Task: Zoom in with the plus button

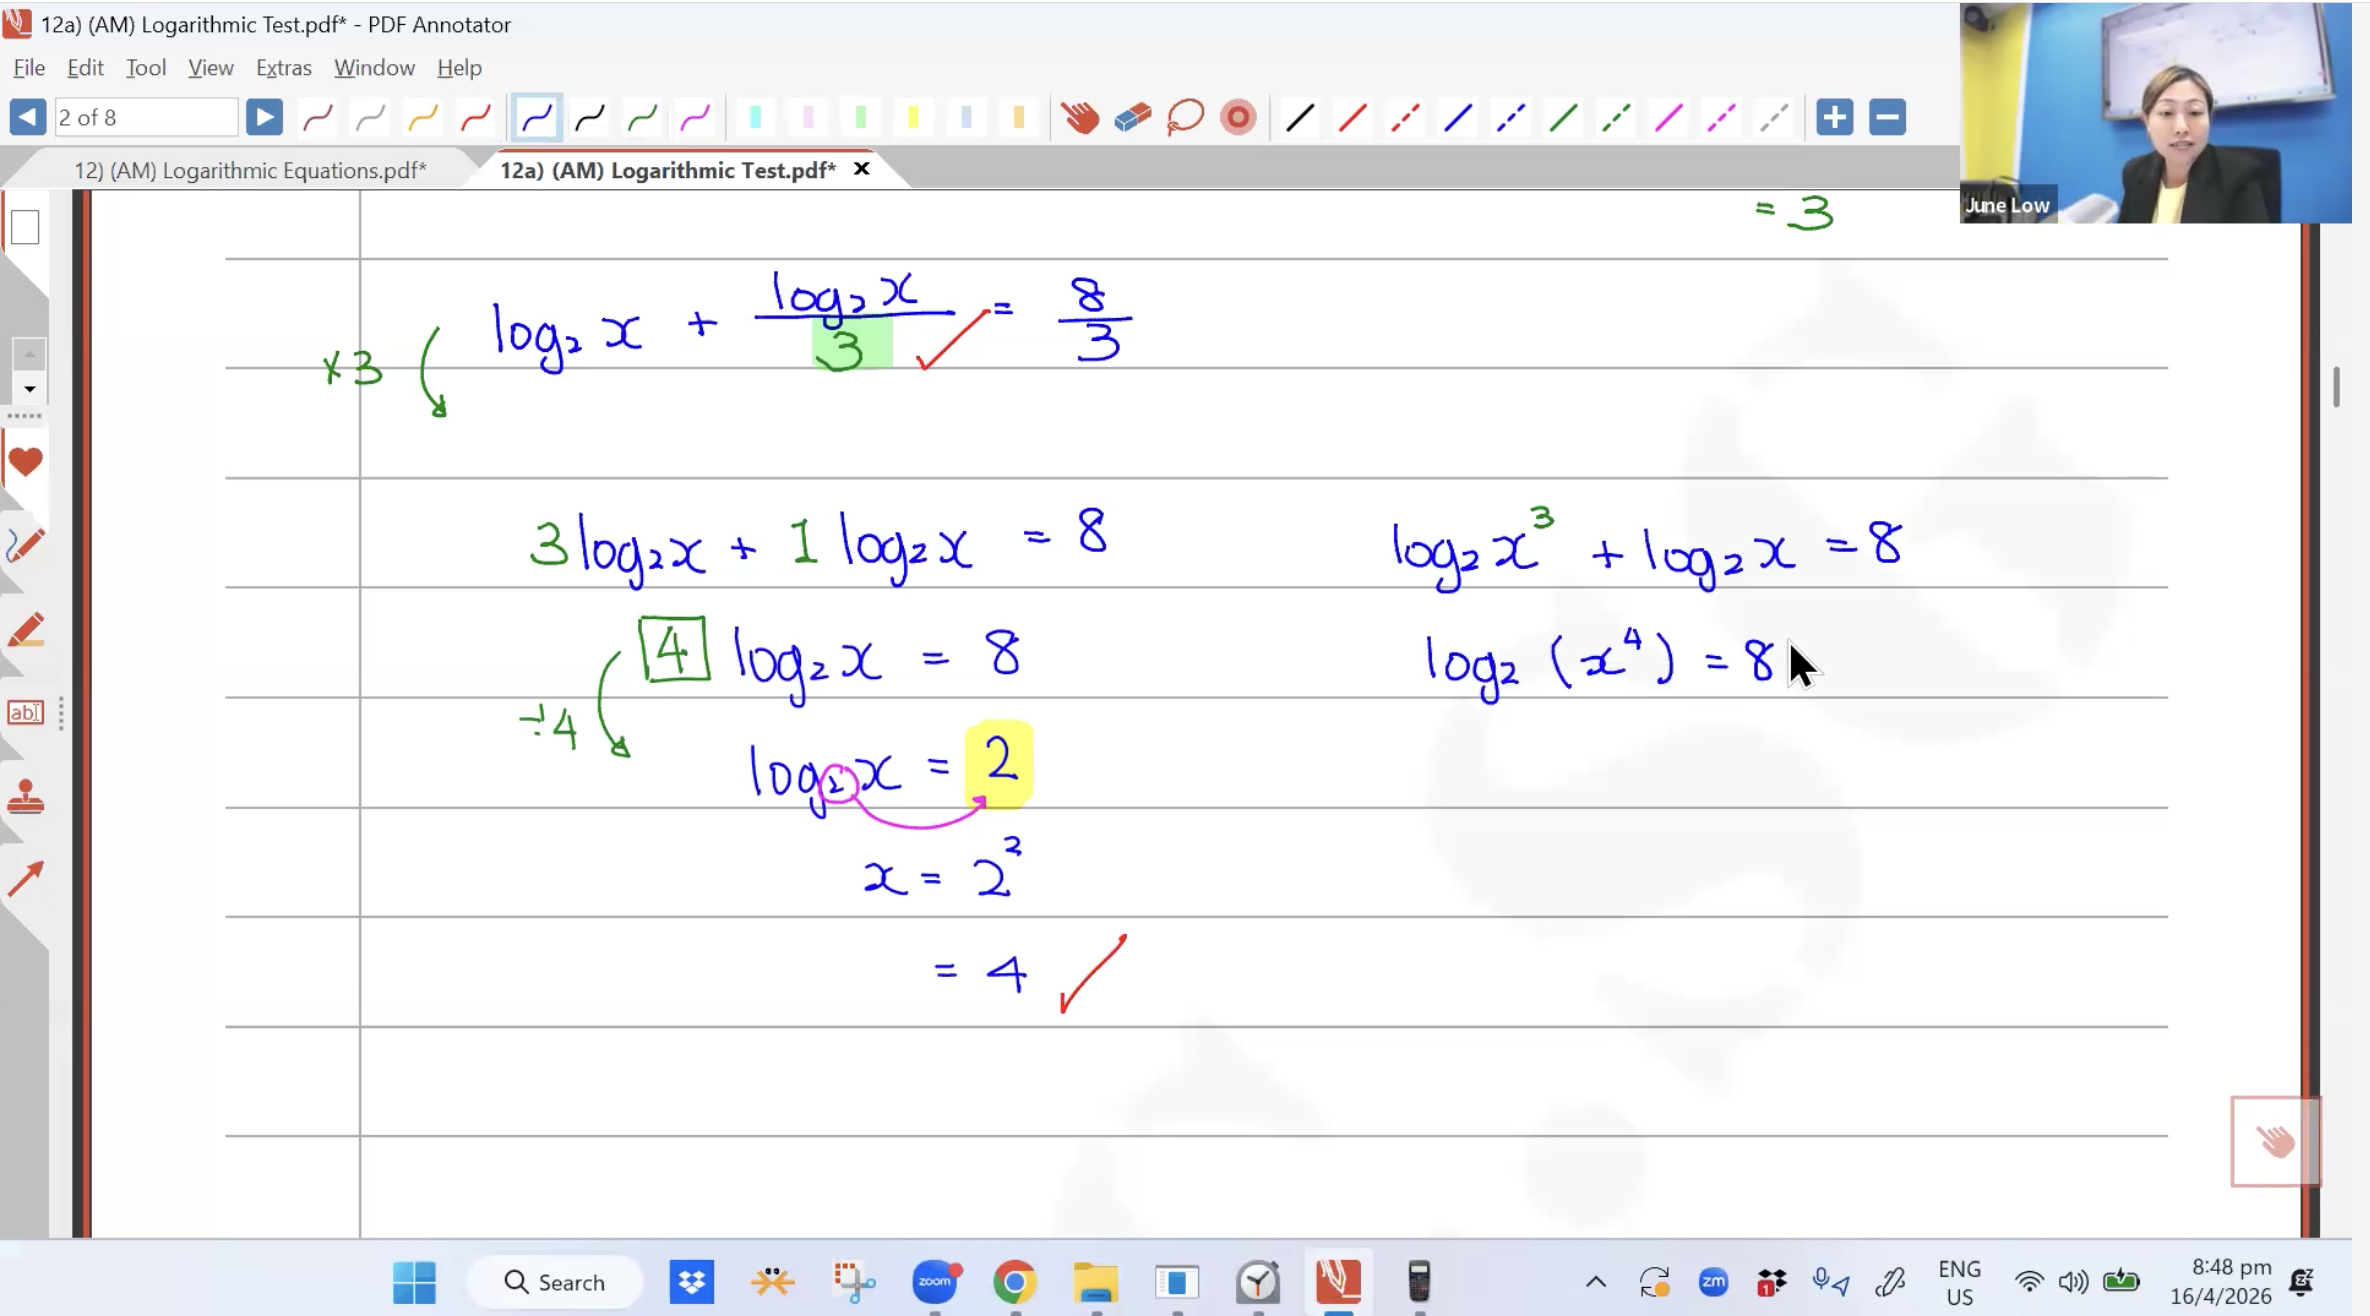Action: (x=1835, y=118)
